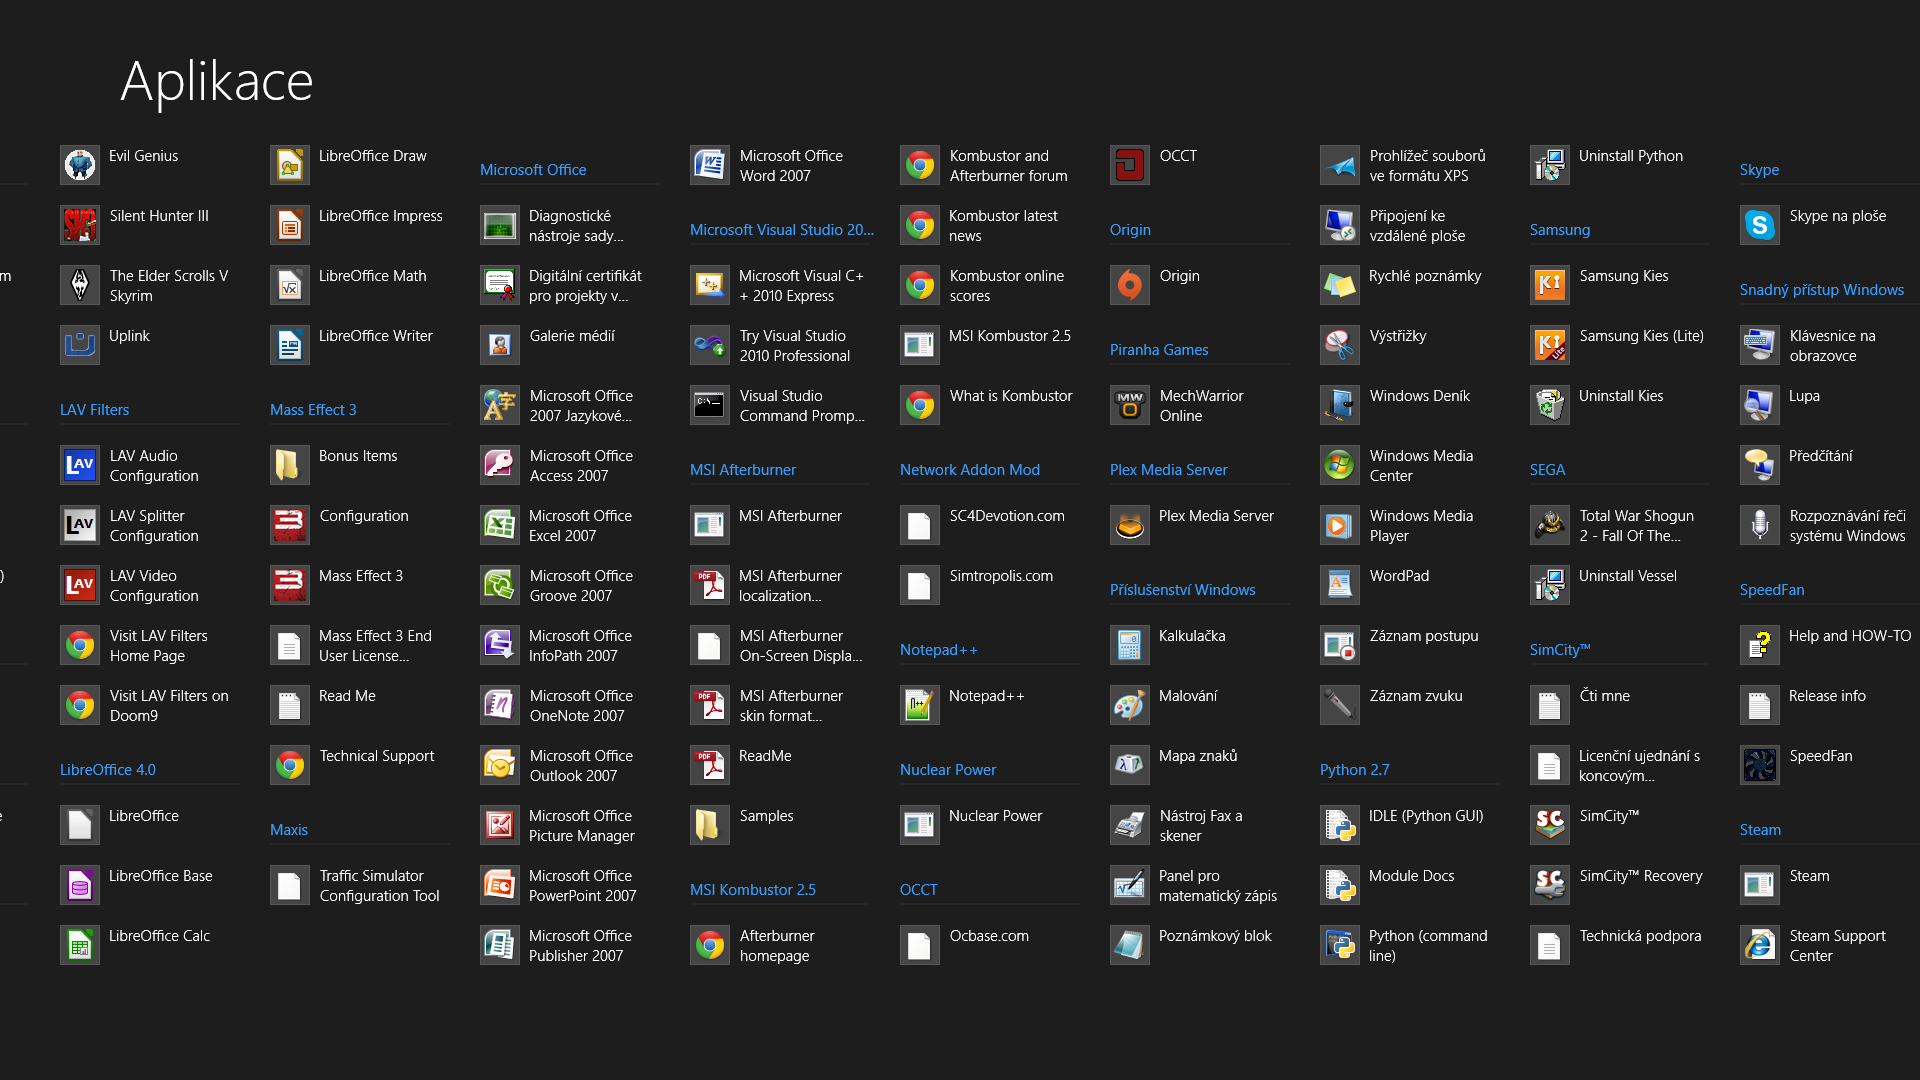Viewport: 1920px width, 1080px height.
Task: Open the OCCT app icon
Action: coord(1130,165)
